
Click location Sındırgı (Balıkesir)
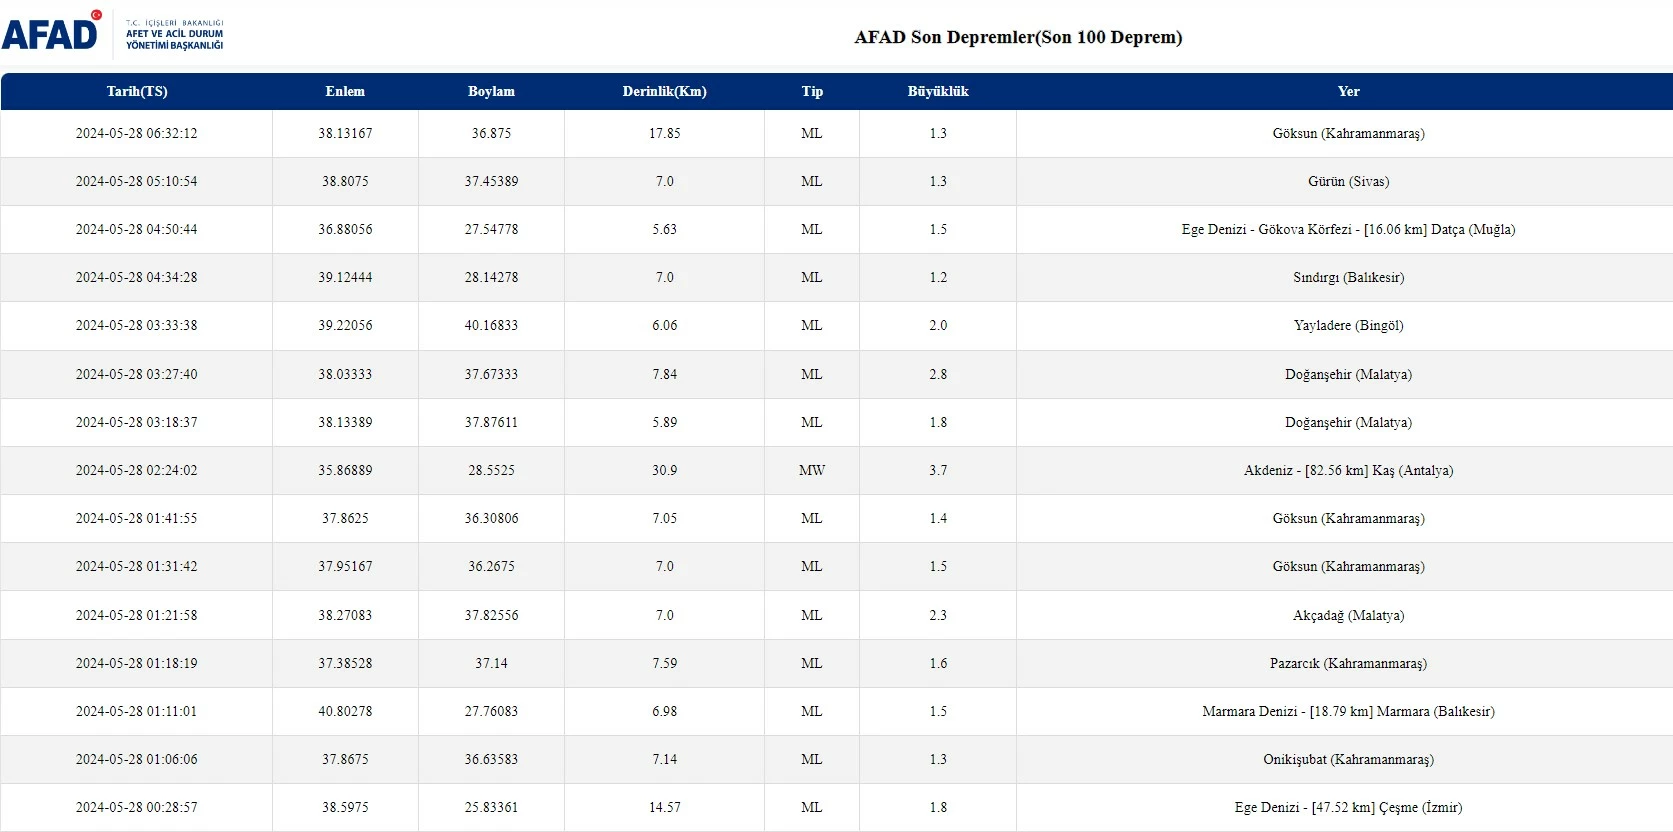pyautogui.click(x=1348, y=277)
